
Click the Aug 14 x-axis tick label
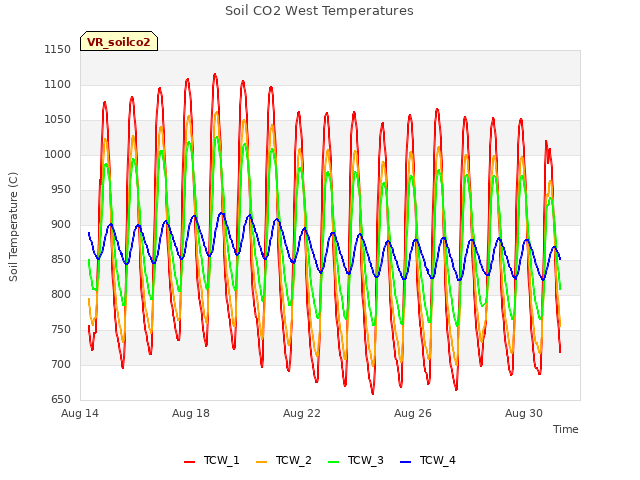pyautogui.click(x=80, y=413)
